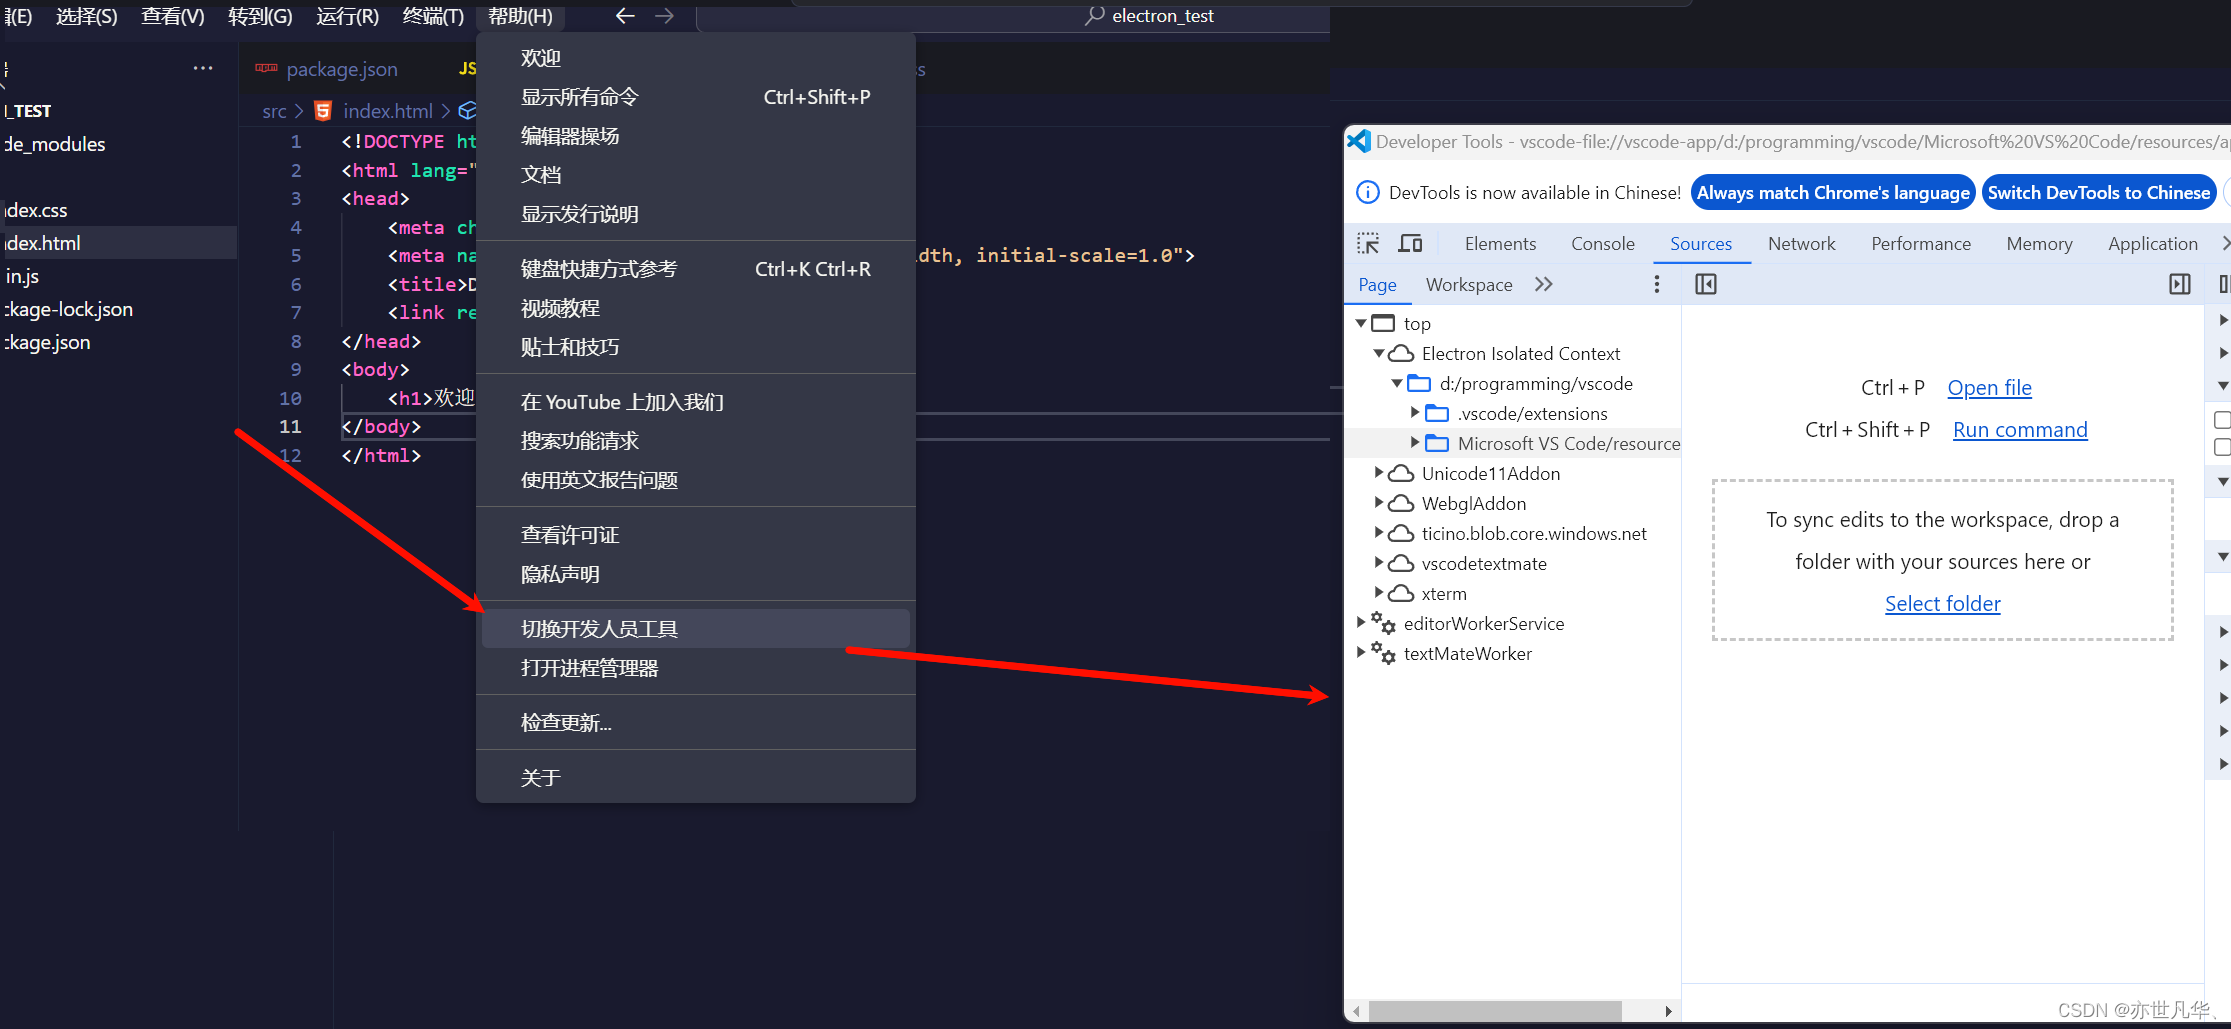Click the info icon in DevTools language banner
The height and width of the screenshot is (1029, 2231).
point(1368,192)
